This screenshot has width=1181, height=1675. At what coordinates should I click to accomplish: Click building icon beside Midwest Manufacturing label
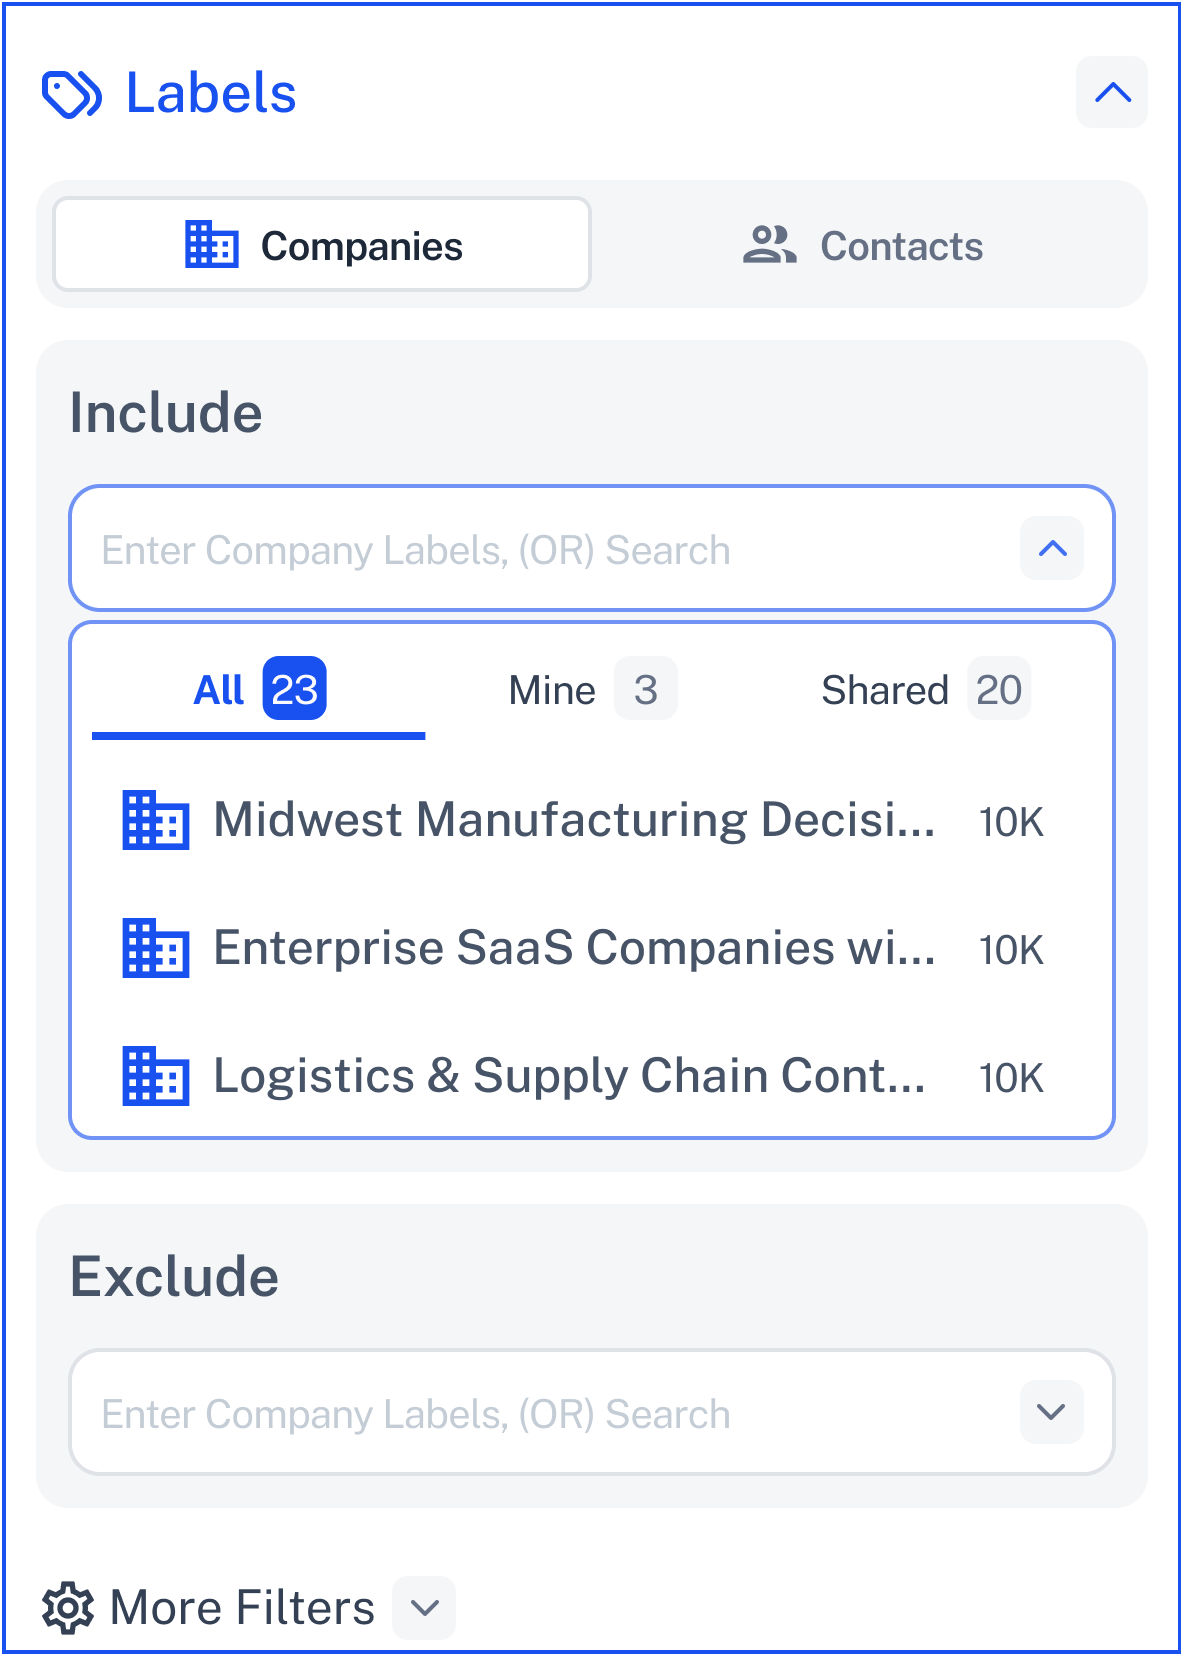pyautogui.click(x=156, y=820)
